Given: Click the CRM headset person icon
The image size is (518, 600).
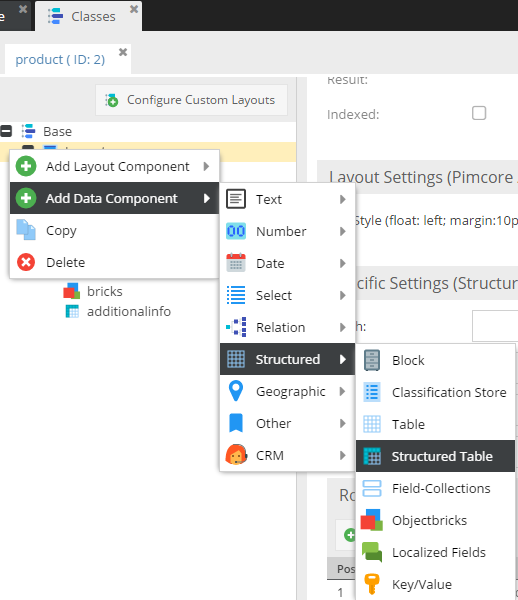Looking at the screenshot, I should point(236,455).
